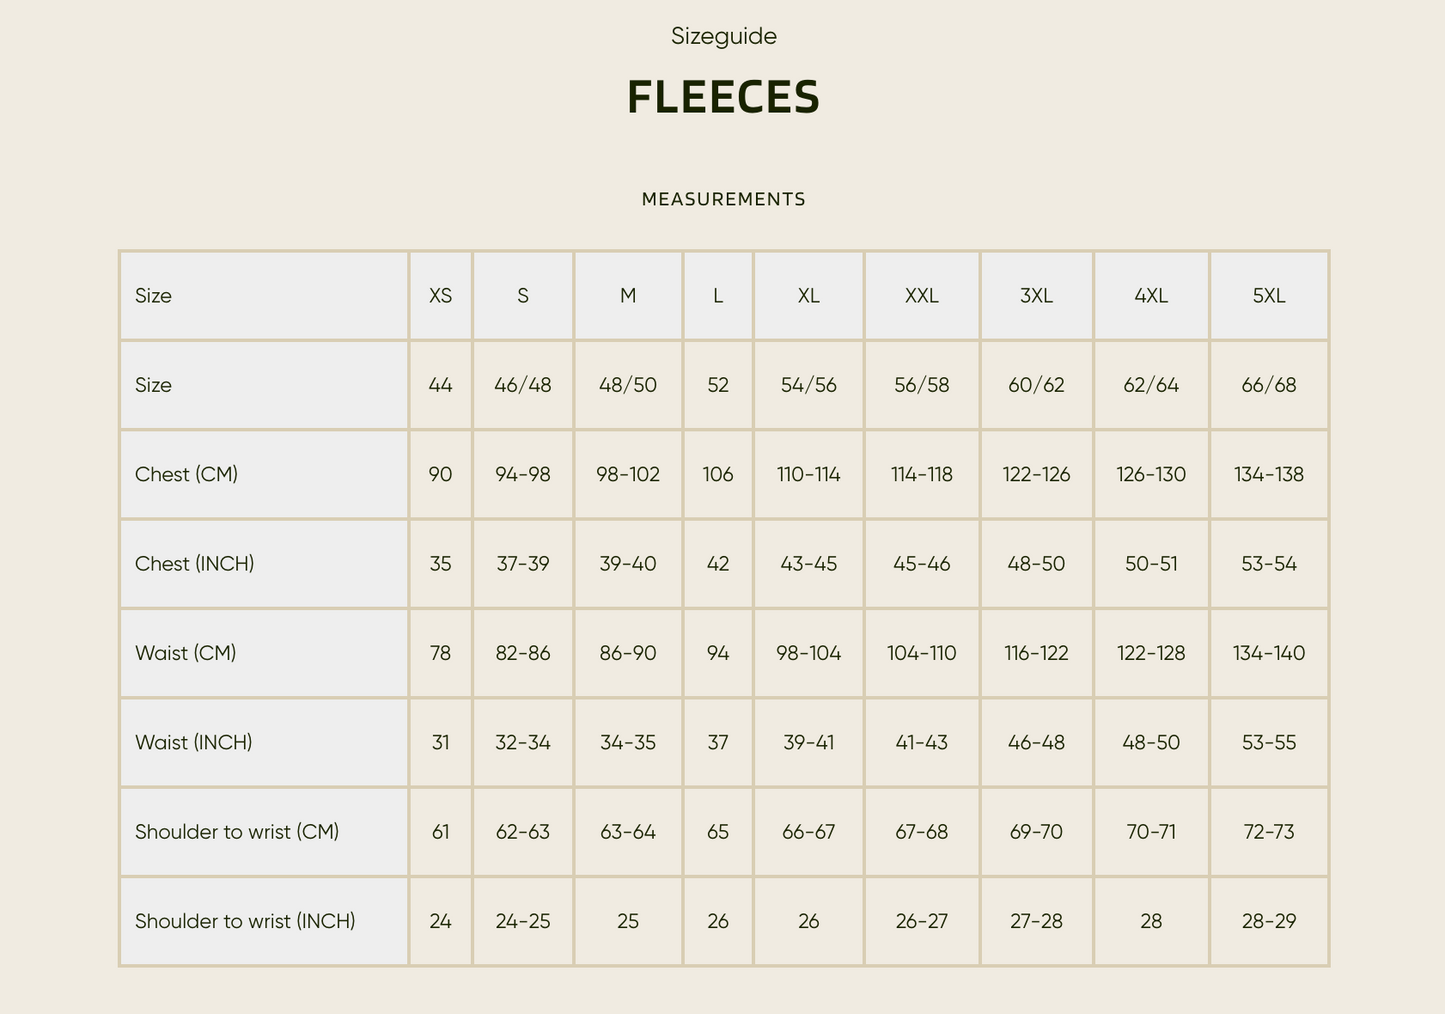Viewport: 1445px width, 1014px height.
Task: Select the 66/68 size cell
Action: click(x=1268, y=385)
